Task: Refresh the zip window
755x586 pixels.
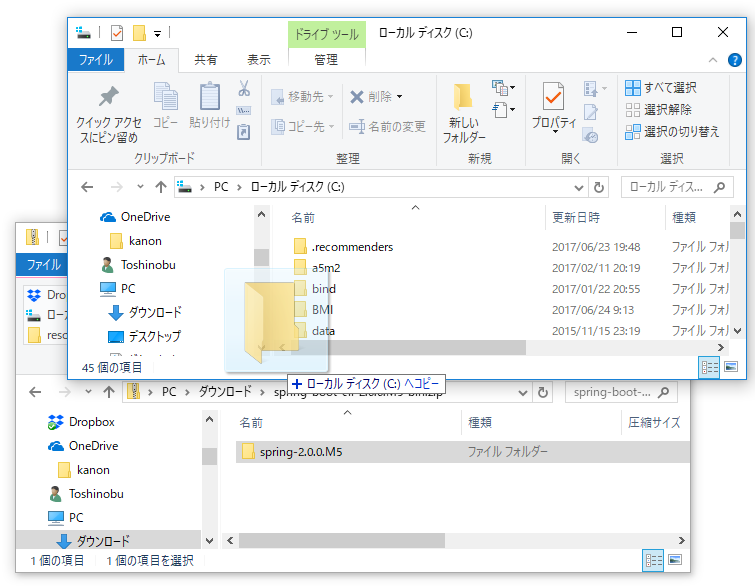Action: click(543, 392)
